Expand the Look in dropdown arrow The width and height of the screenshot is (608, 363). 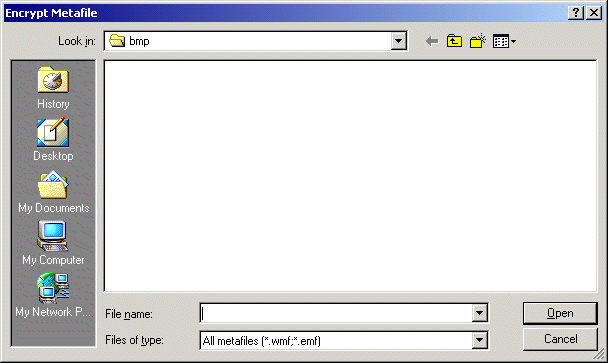(x=399, y=41)
